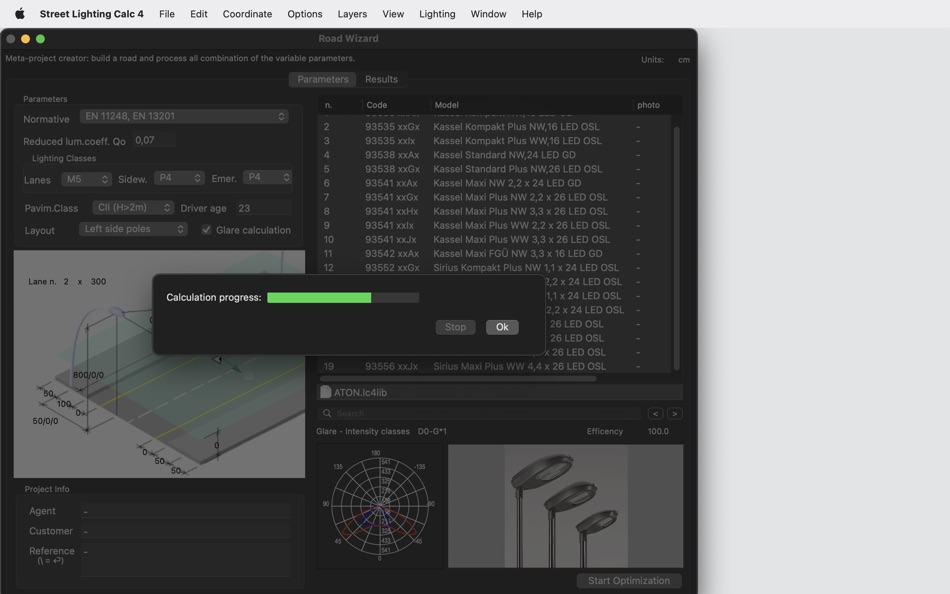This screenshot has width=950, height=594.
Task: Open the Lighting menu
Action: click(437, 13)
